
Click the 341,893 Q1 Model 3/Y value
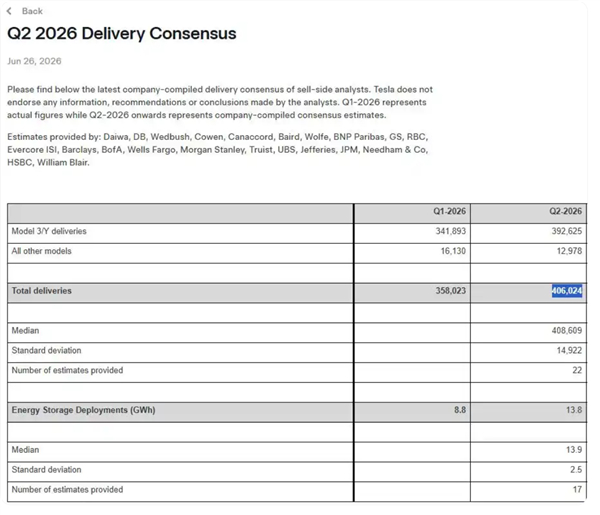(451, 231)
